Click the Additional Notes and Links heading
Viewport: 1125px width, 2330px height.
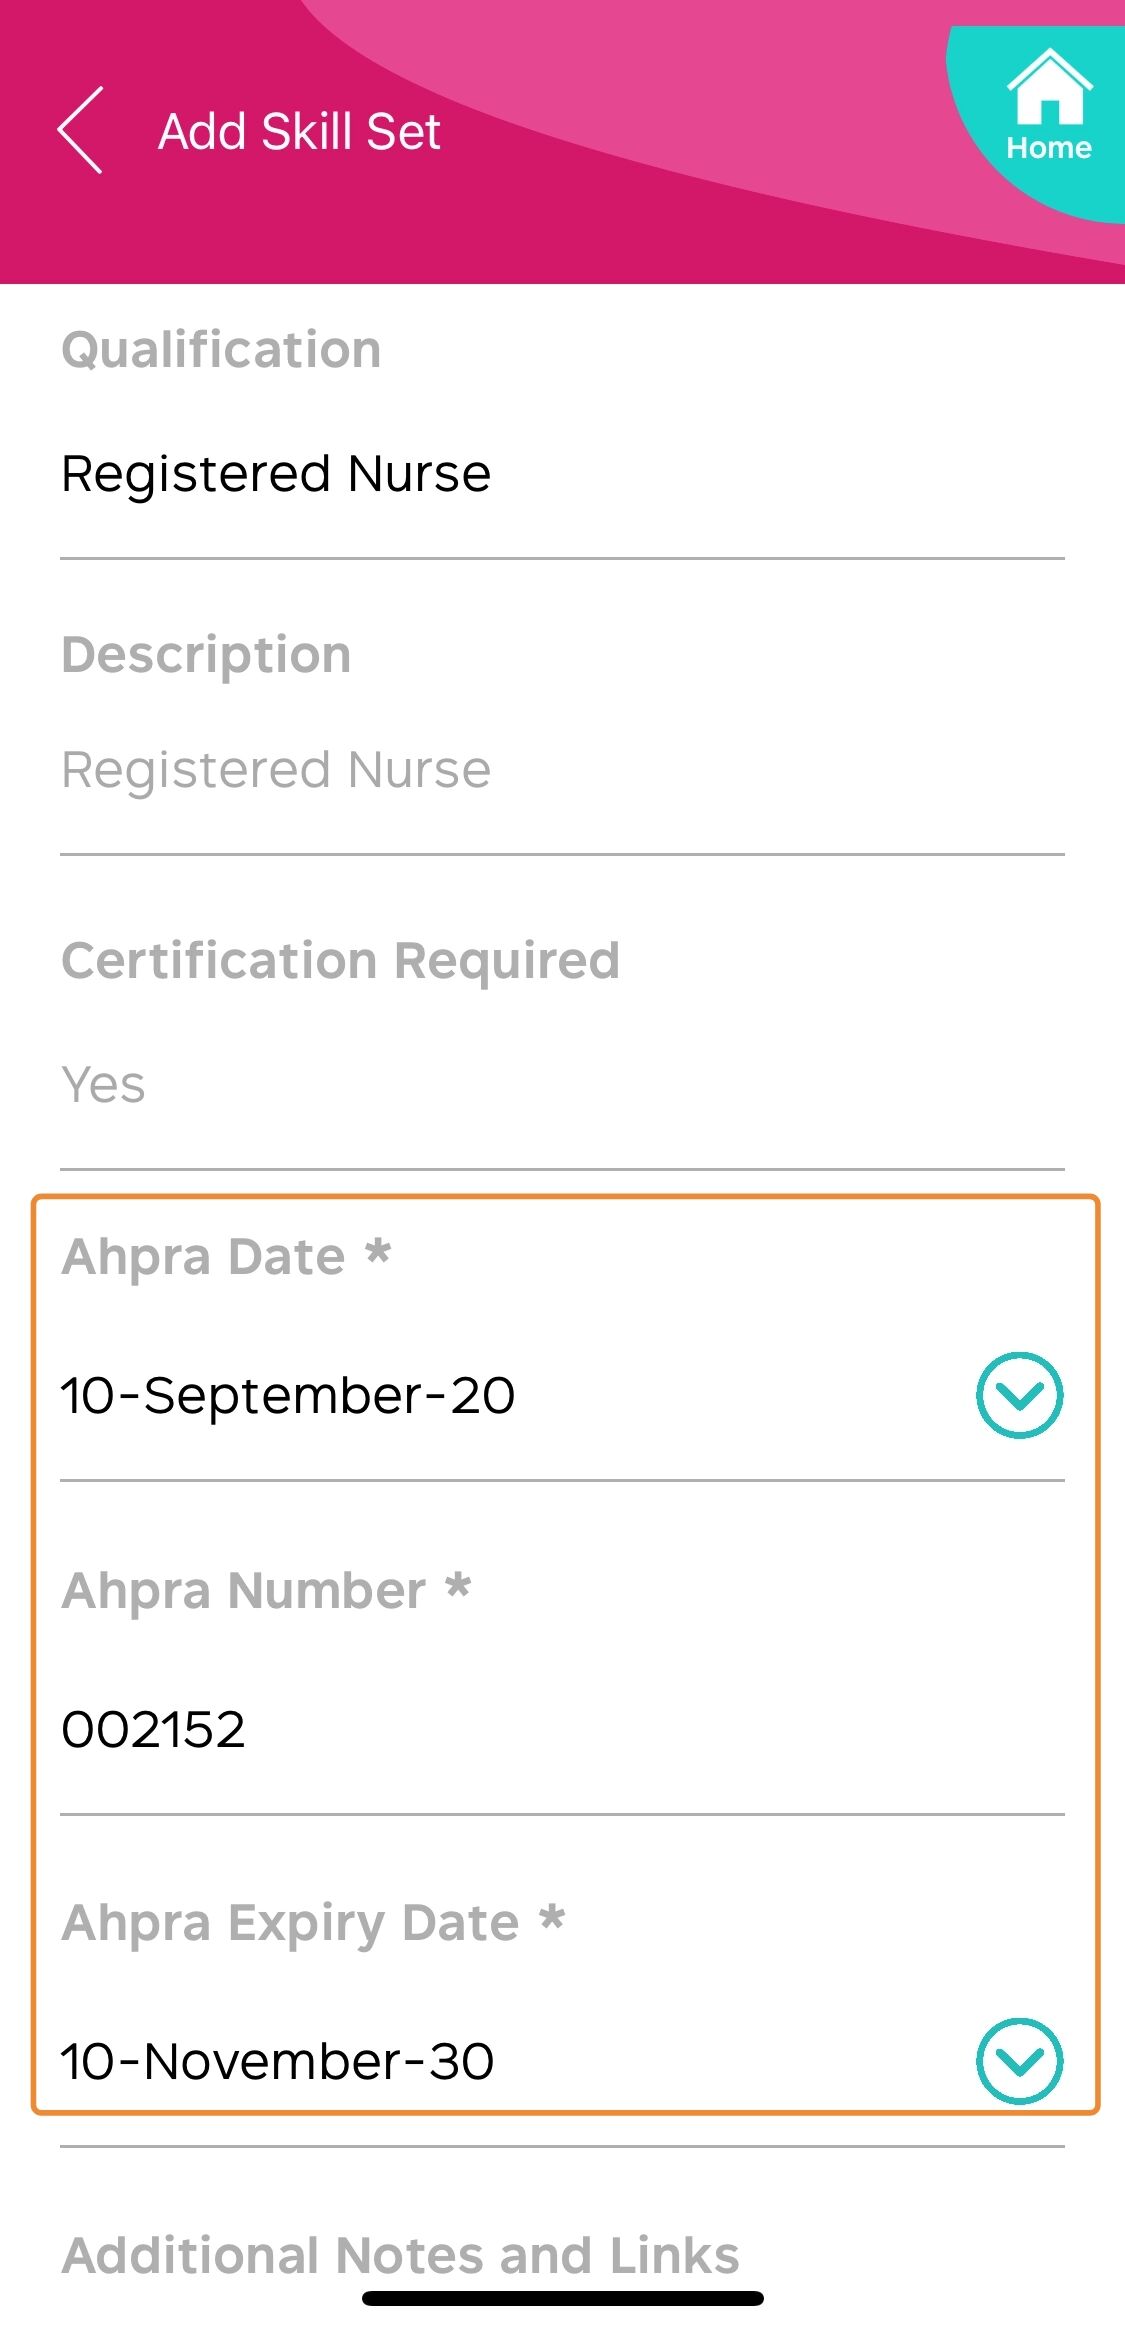point(400,2256)
